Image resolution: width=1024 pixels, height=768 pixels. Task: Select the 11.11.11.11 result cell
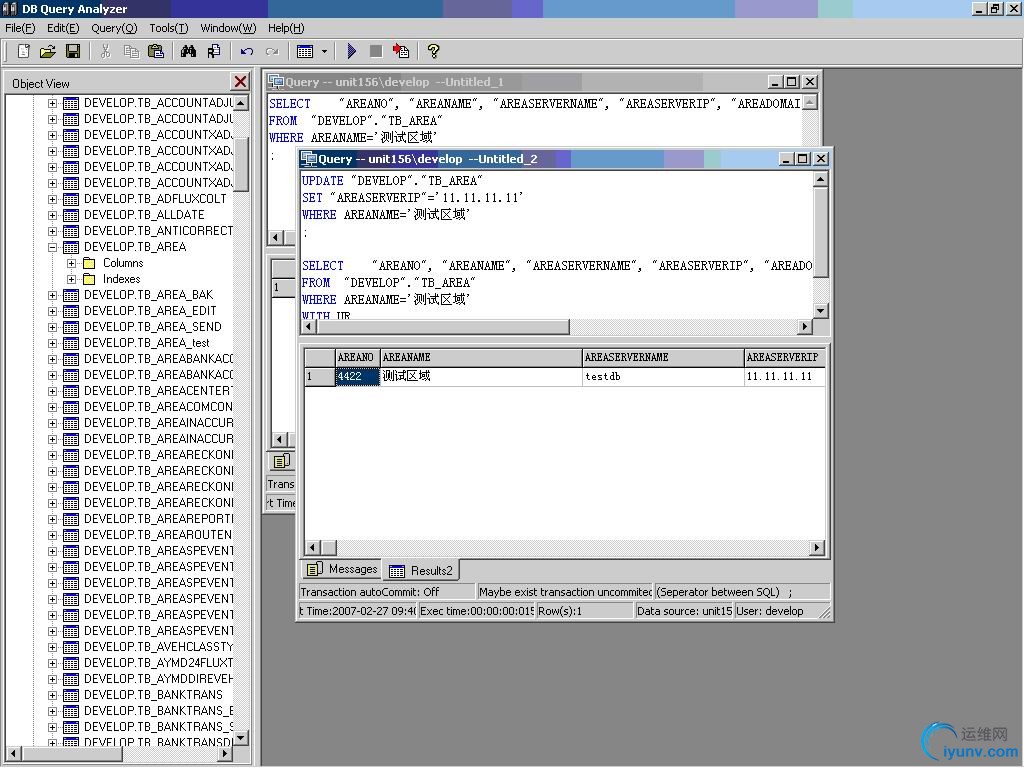784,376
